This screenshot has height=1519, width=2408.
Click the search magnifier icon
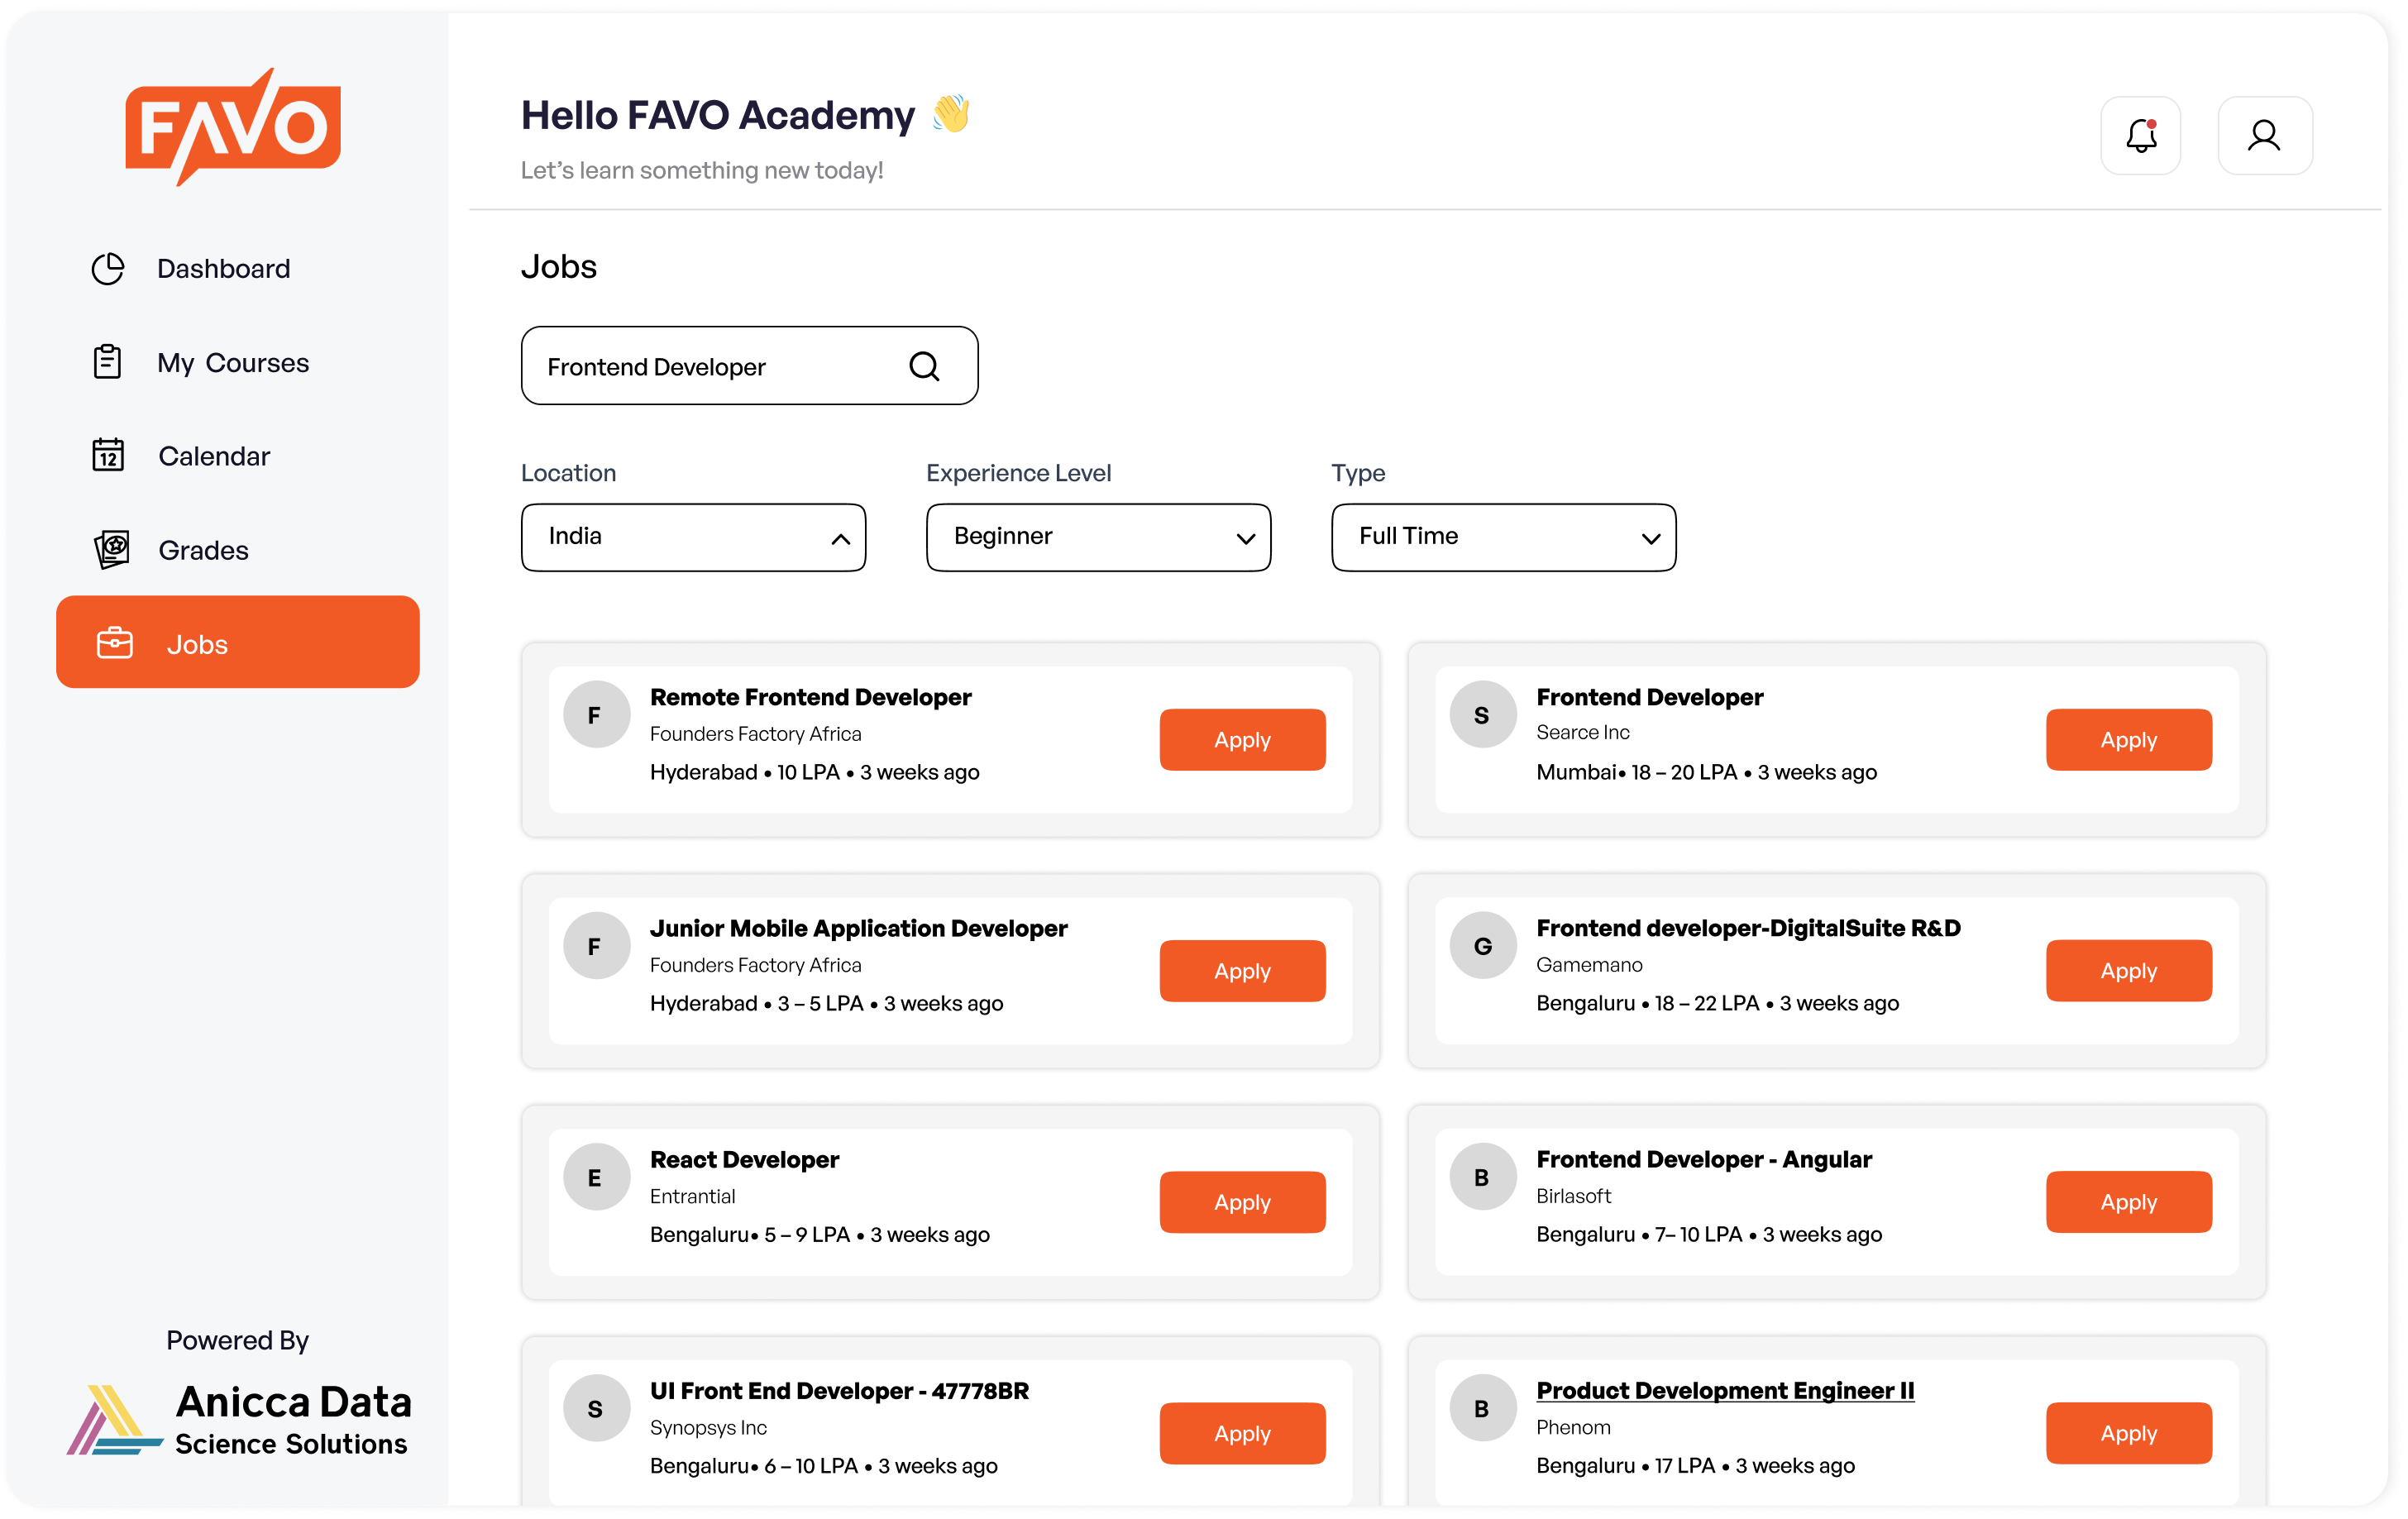(924, 367)
